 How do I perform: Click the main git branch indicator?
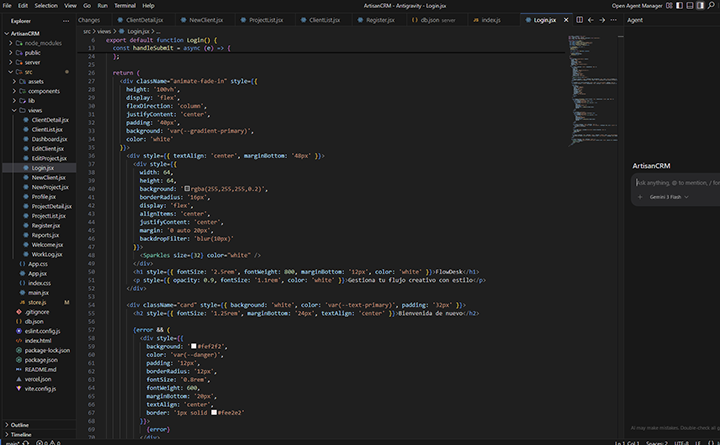(12, 443)
